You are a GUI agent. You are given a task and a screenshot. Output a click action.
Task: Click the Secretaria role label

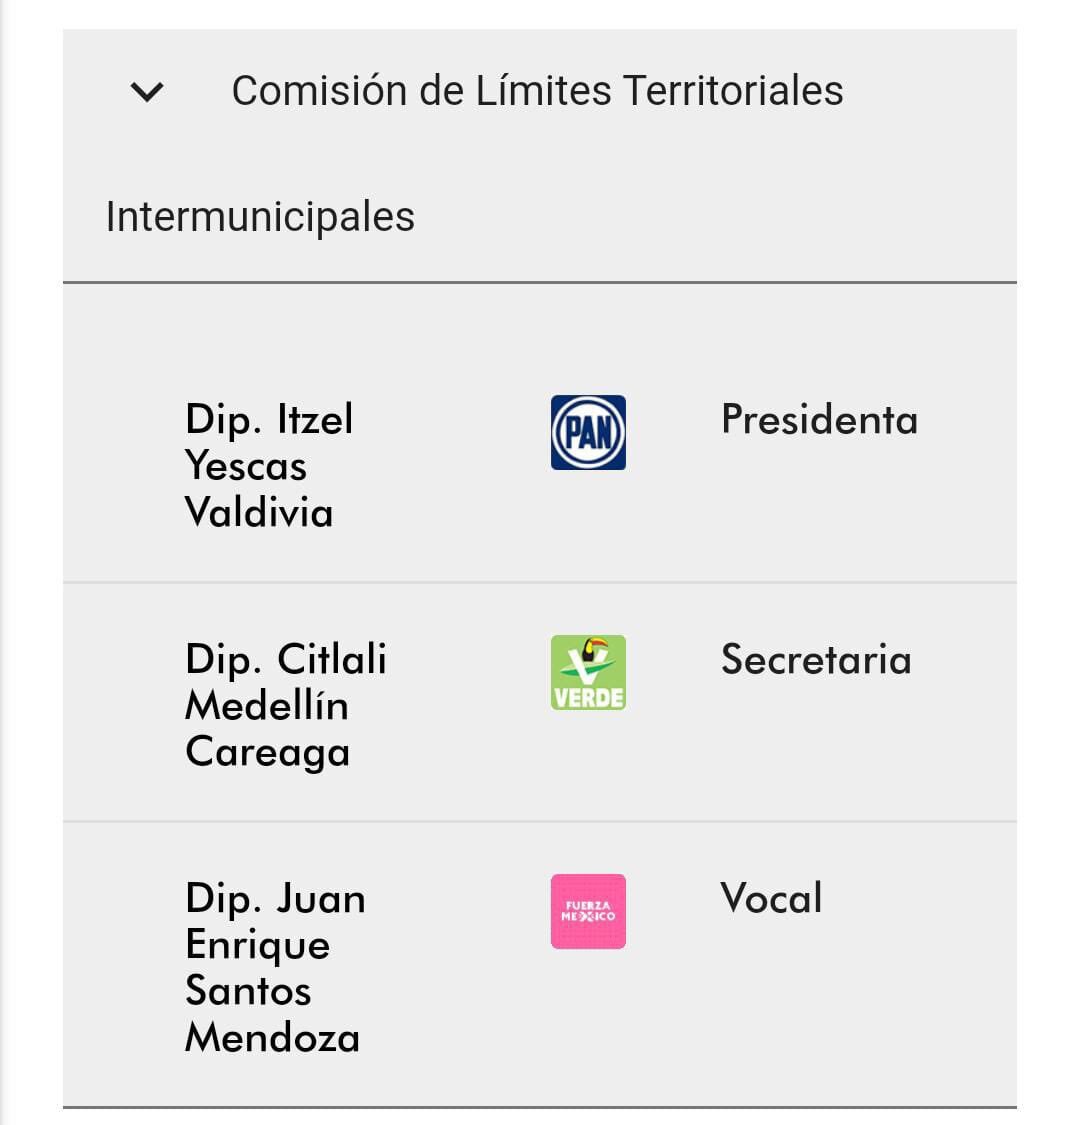click(x=817, y=659)
